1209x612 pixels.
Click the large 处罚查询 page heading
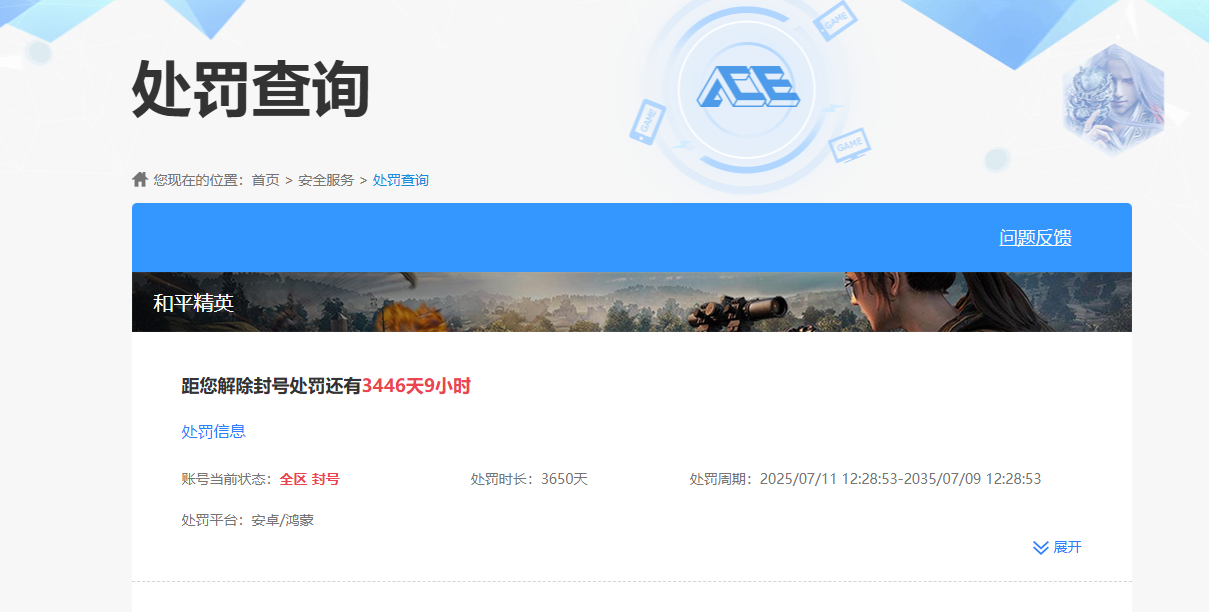[251, 90]
